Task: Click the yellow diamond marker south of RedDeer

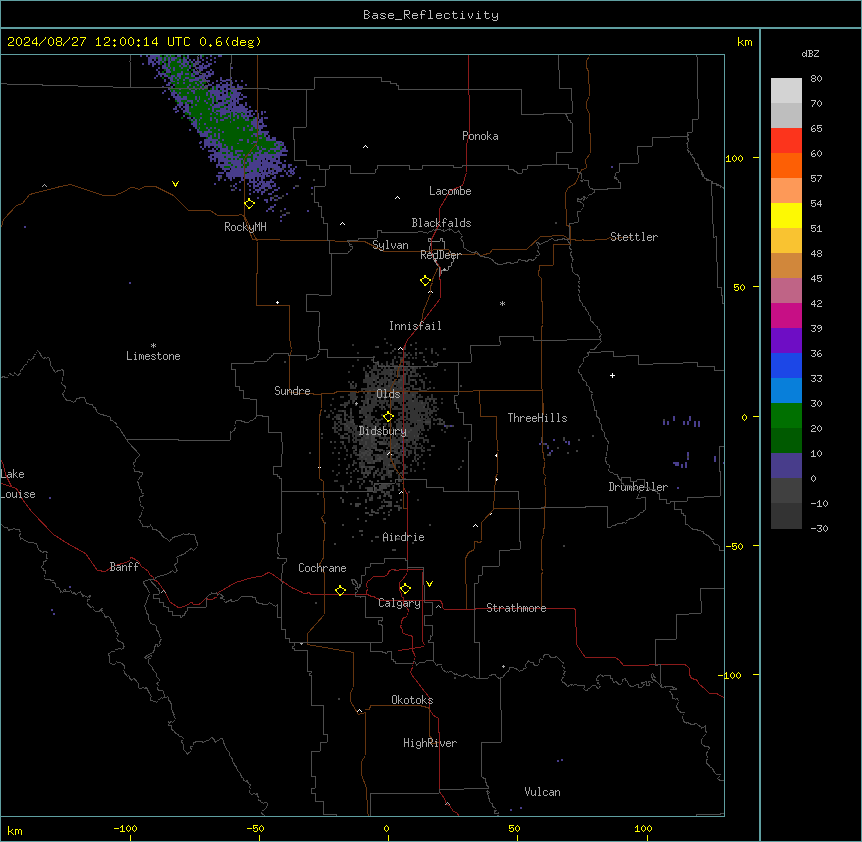Action: coord(426,281)
